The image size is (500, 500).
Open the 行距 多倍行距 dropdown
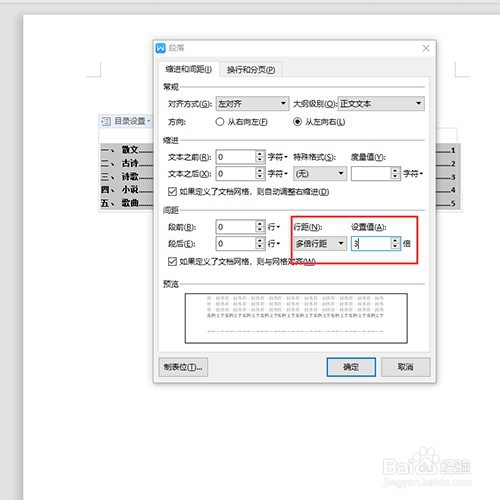coord(320,243)
